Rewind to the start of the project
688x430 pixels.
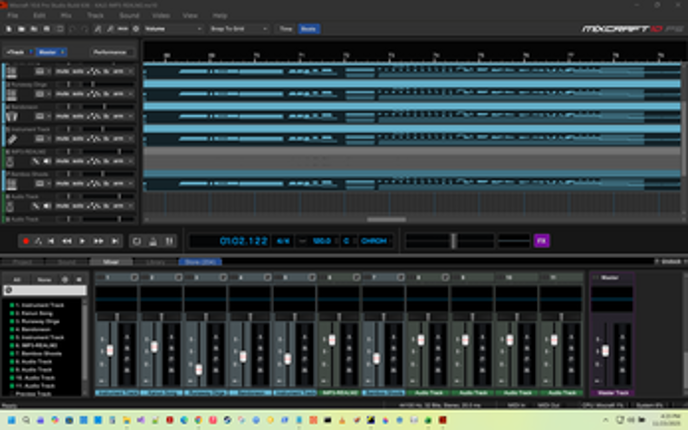(x=53, y=241)
